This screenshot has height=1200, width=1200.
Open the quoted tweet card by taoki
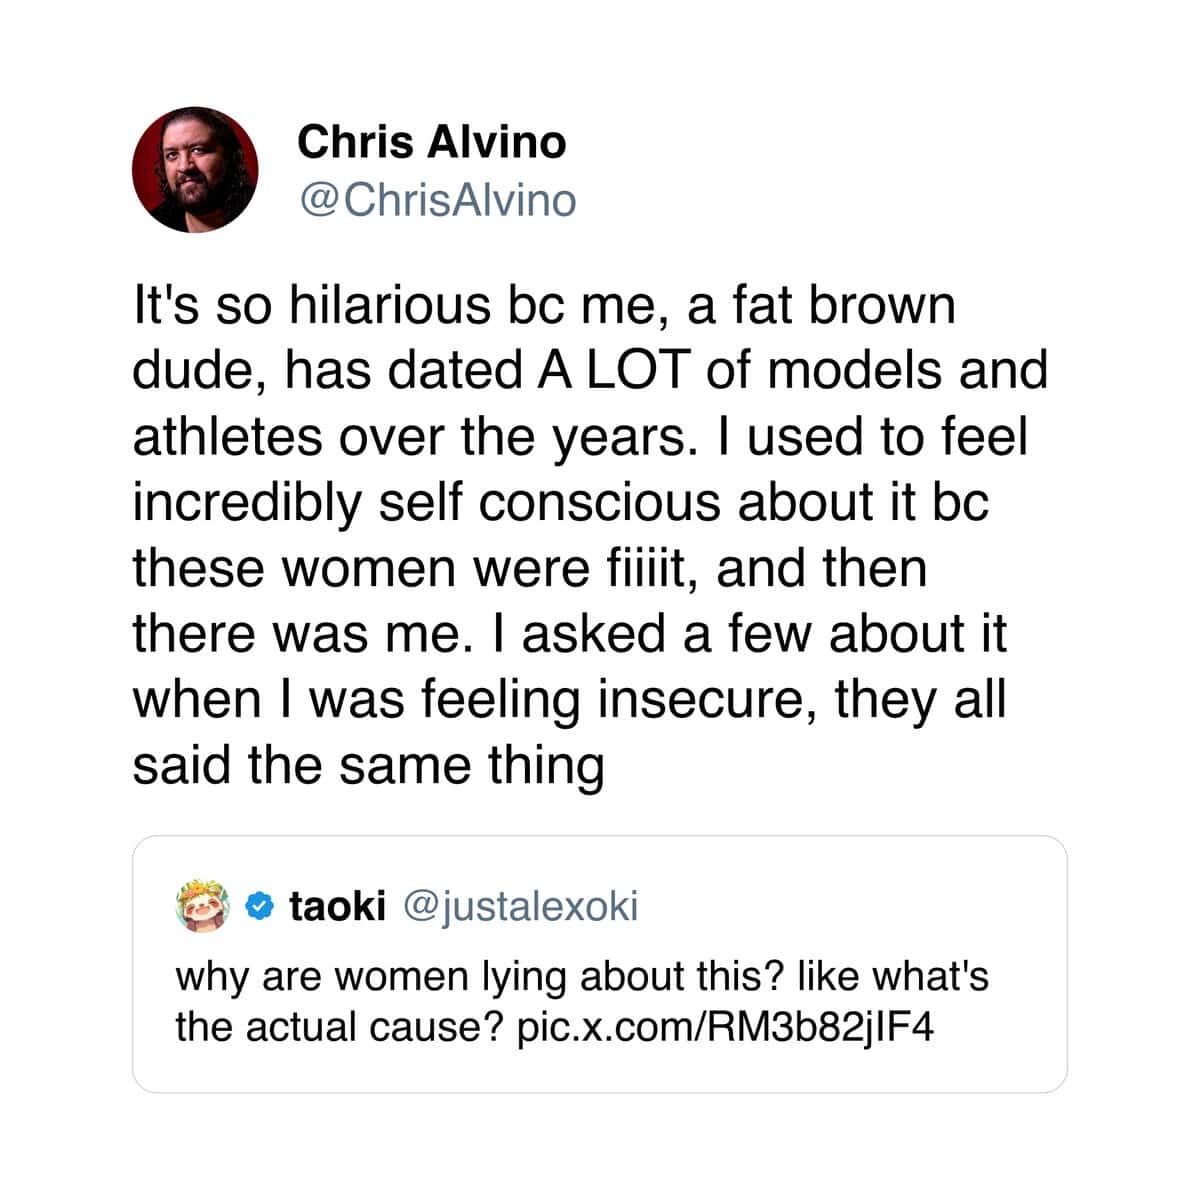click(x=600, y=964)
